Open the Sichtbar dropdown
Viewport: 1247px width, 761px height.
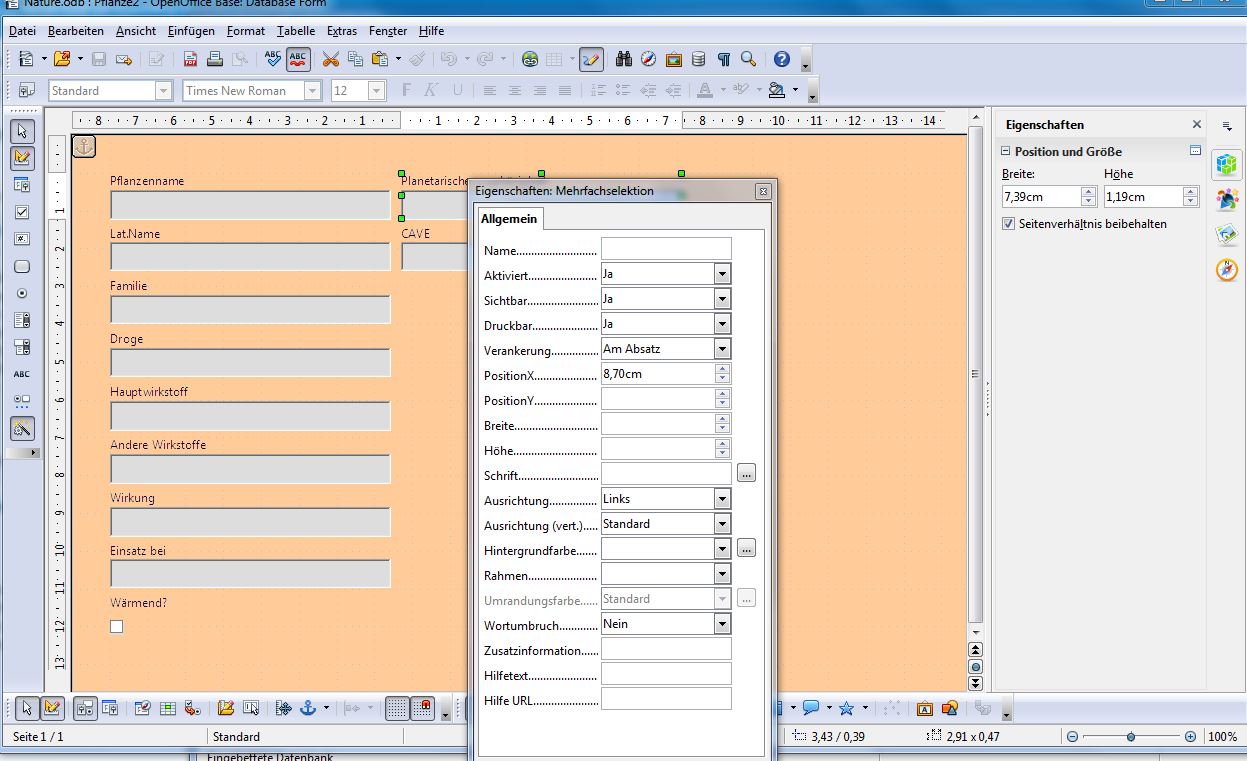pos(723,299)
